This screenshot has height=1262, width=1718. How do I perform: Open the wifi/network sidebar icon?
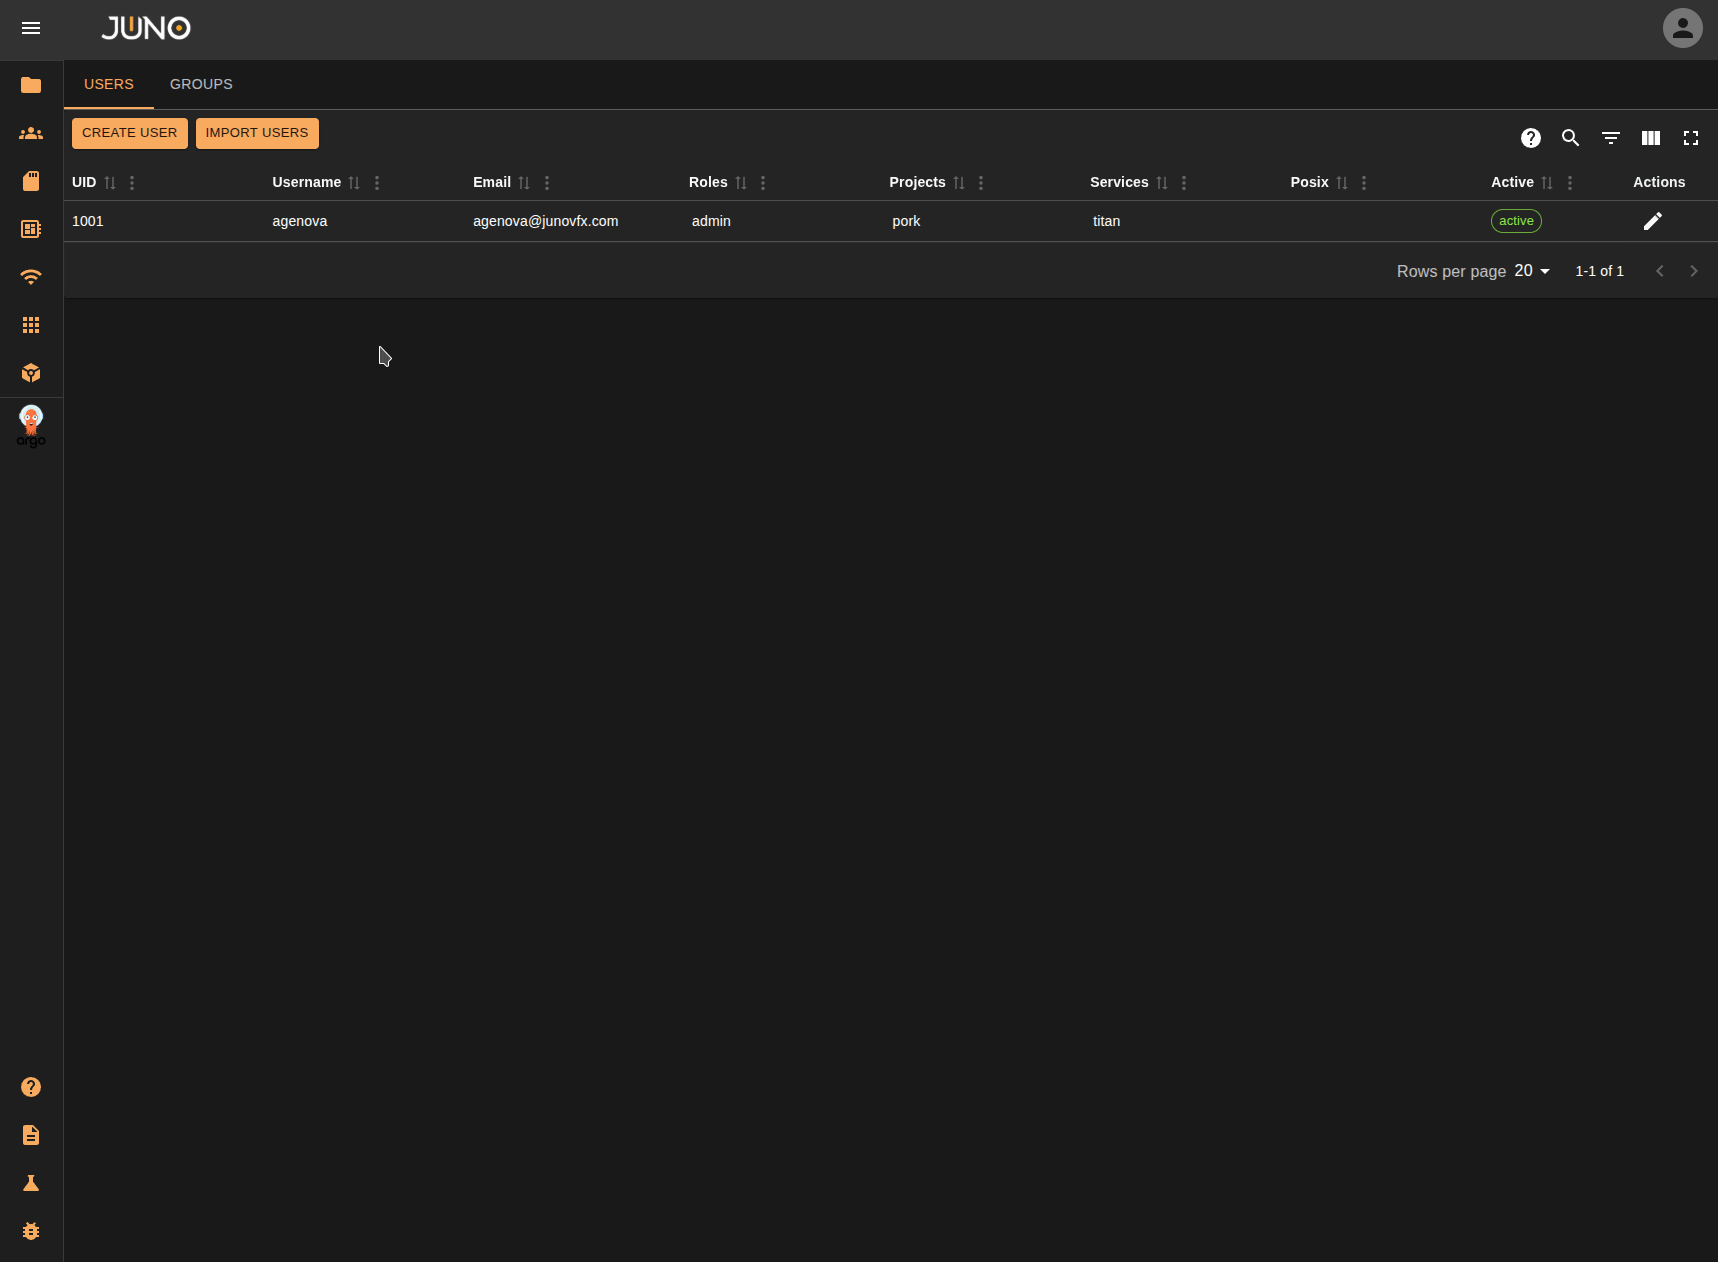pos(31,277)
